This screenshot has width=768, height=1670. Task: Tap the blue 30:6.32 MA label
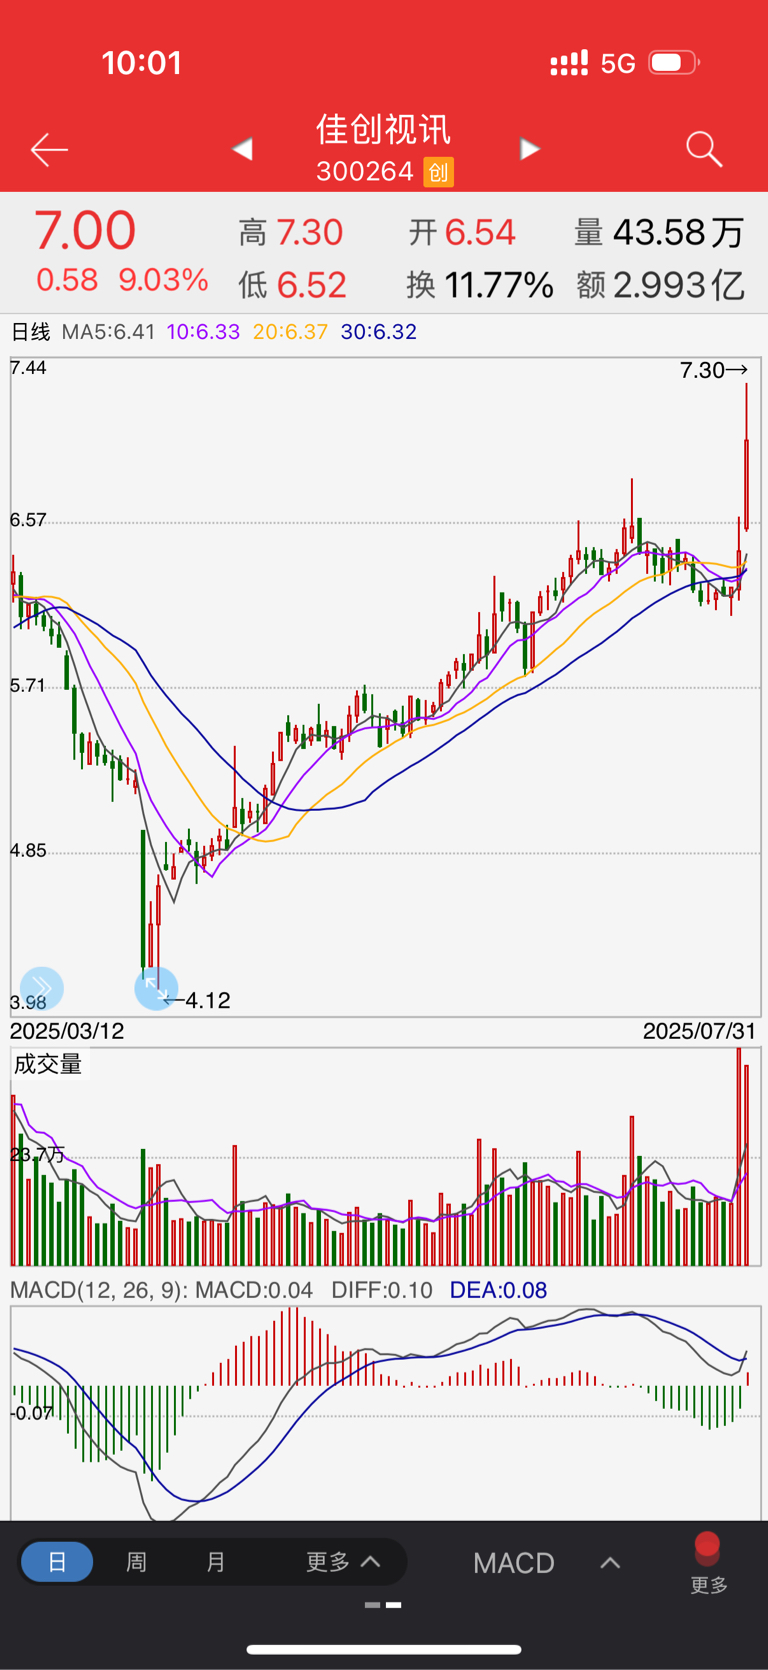[x=379, y=332]
